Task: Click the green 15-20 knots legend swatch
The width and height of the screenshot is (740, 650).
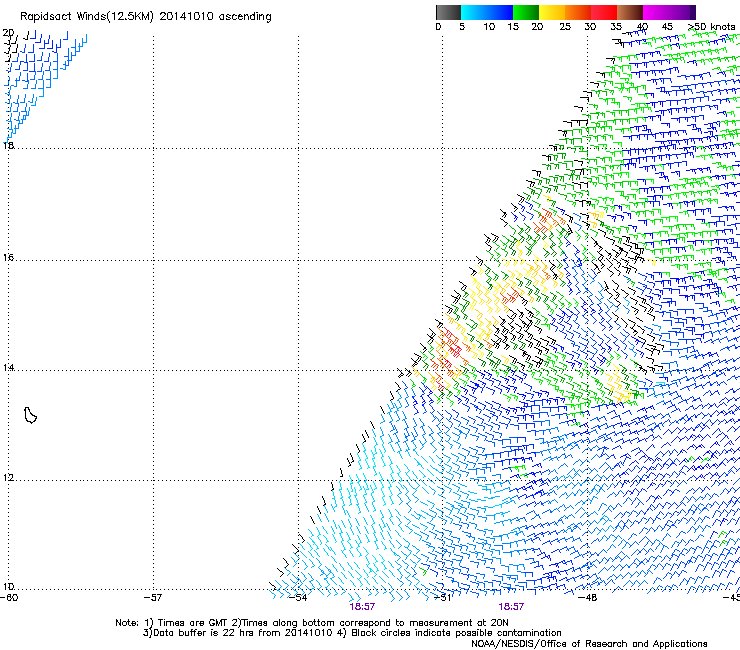Action: (x=526, y=12)
